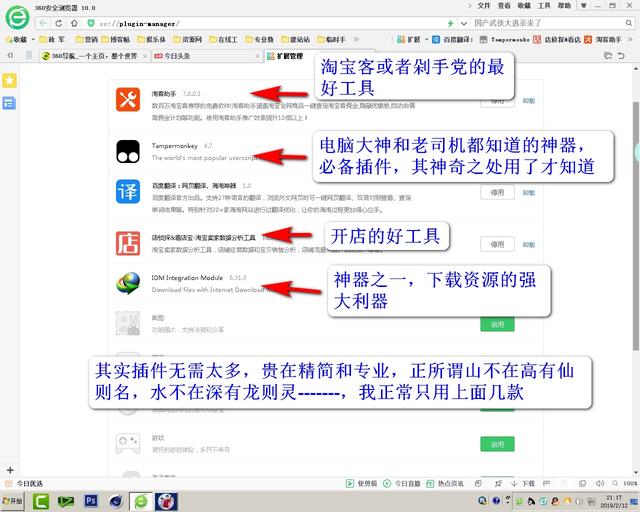
Task: Uninstall 店侦探 via 卸载 link
Action: pos(529,244)
